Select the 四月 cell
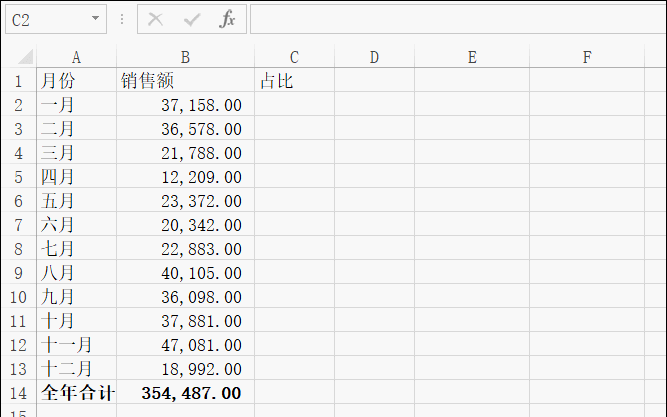 click(x=77, y=177)
